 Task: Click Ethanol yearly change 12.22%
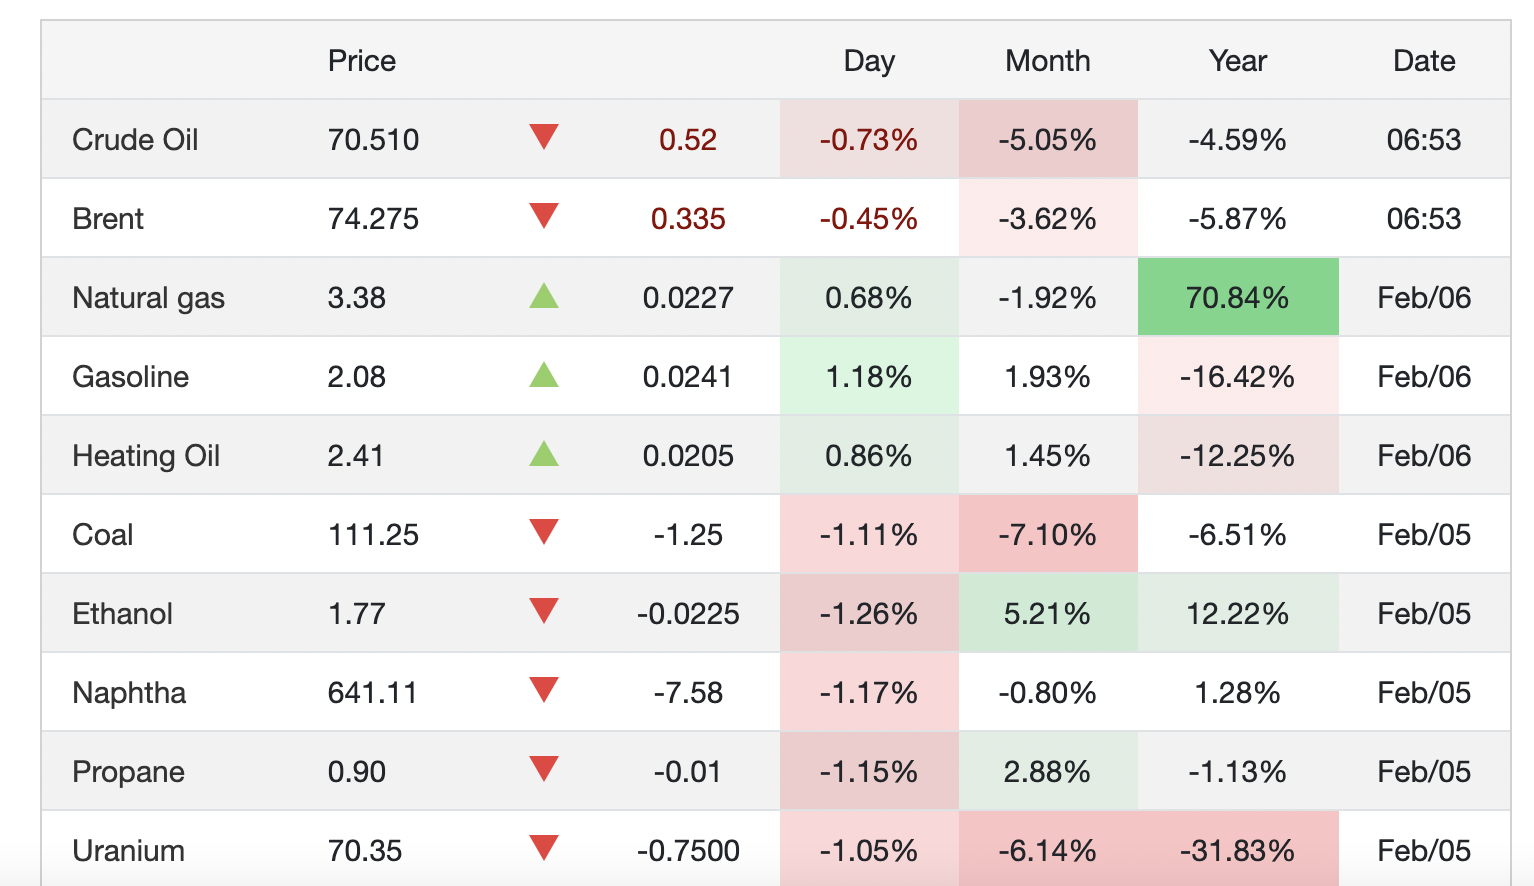click(1238, 613)
